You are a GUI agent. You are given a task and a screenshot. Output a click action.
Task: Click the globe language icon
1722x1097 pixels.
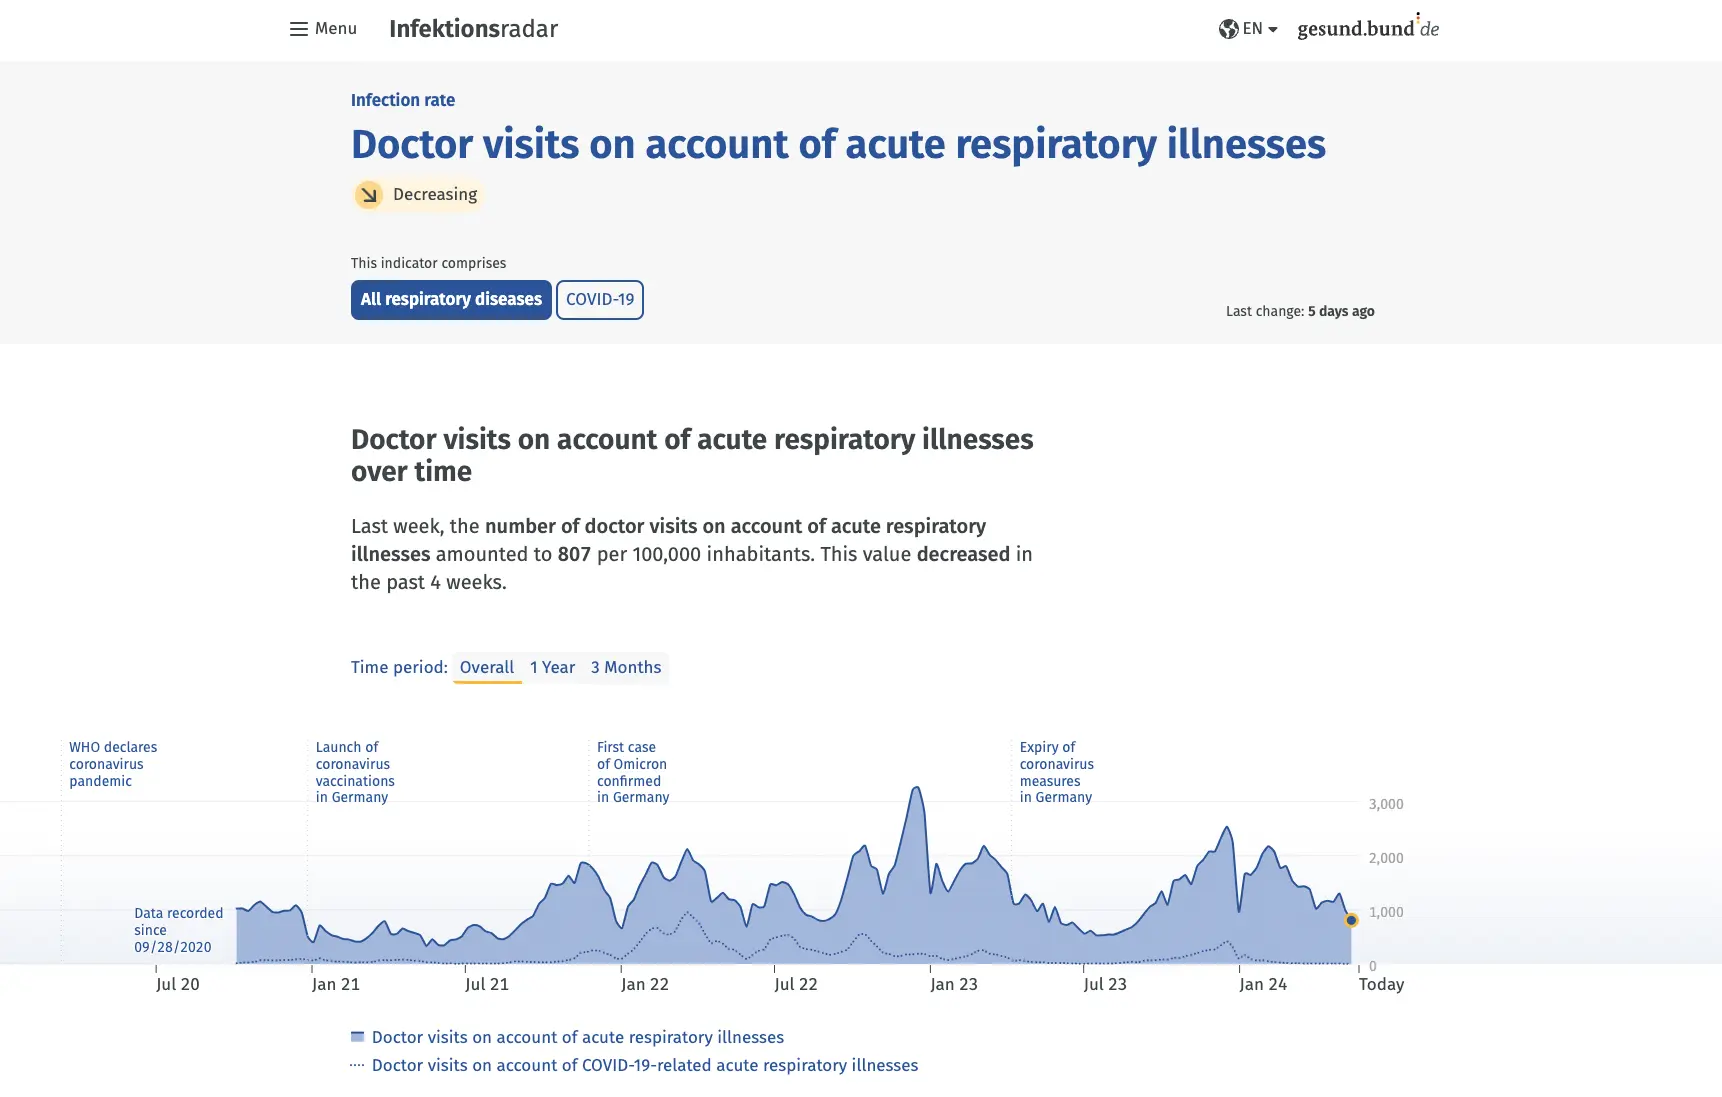point(1229,29)
